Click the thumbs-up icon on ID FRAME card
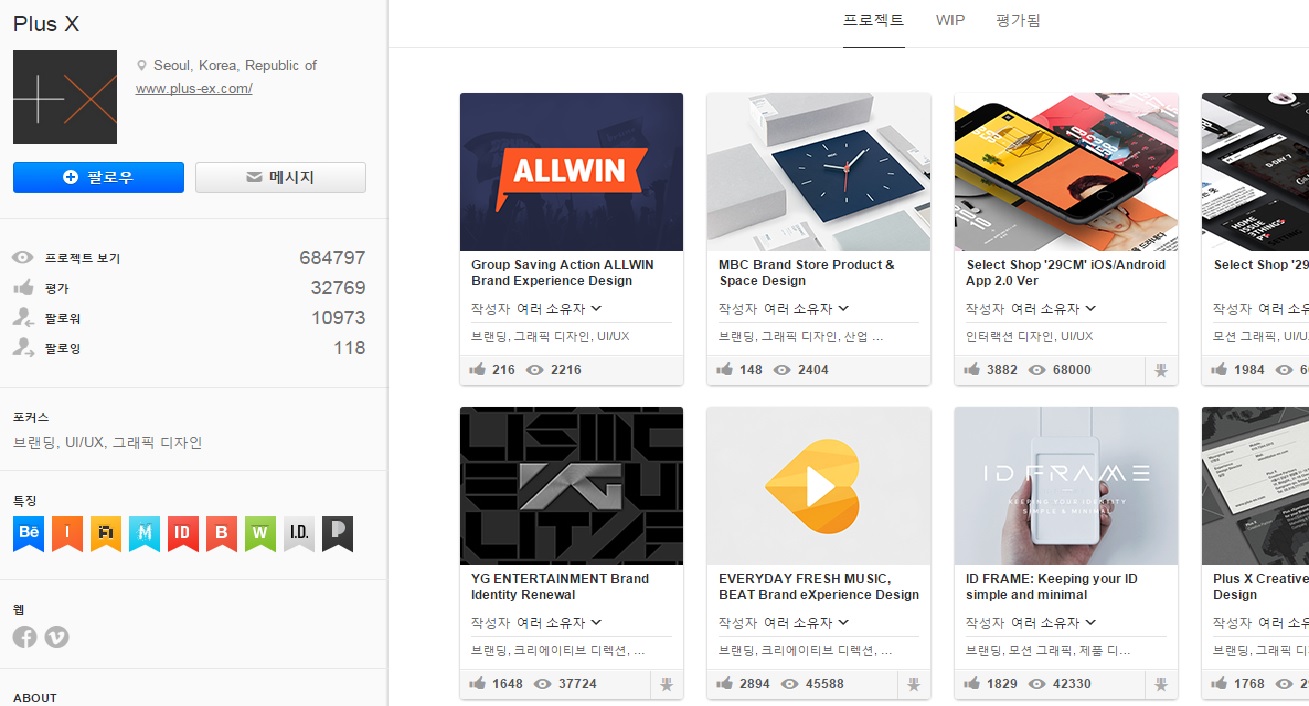Viewport: 1309px width, 706px height. (971, 683)
